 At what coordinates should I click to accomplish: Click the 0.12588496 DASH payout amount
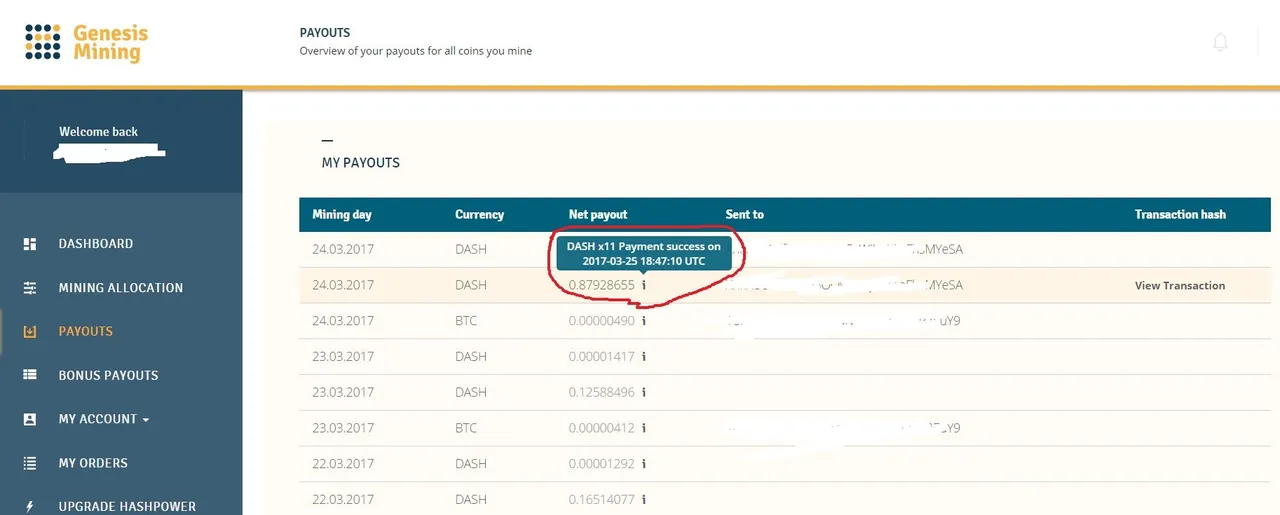tap(602, 392)
